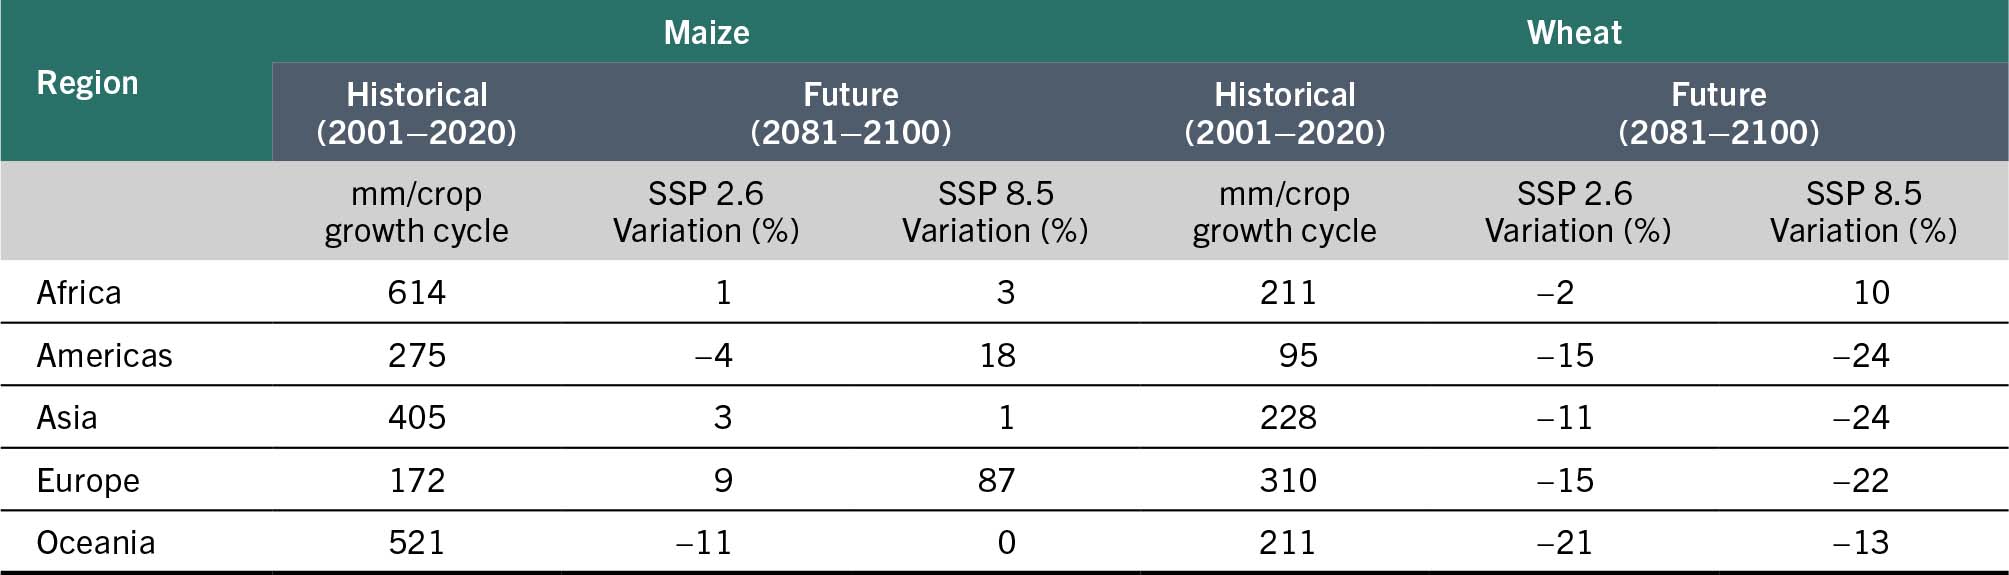
Task: Select the Europe row label
Action: (88, 481)
